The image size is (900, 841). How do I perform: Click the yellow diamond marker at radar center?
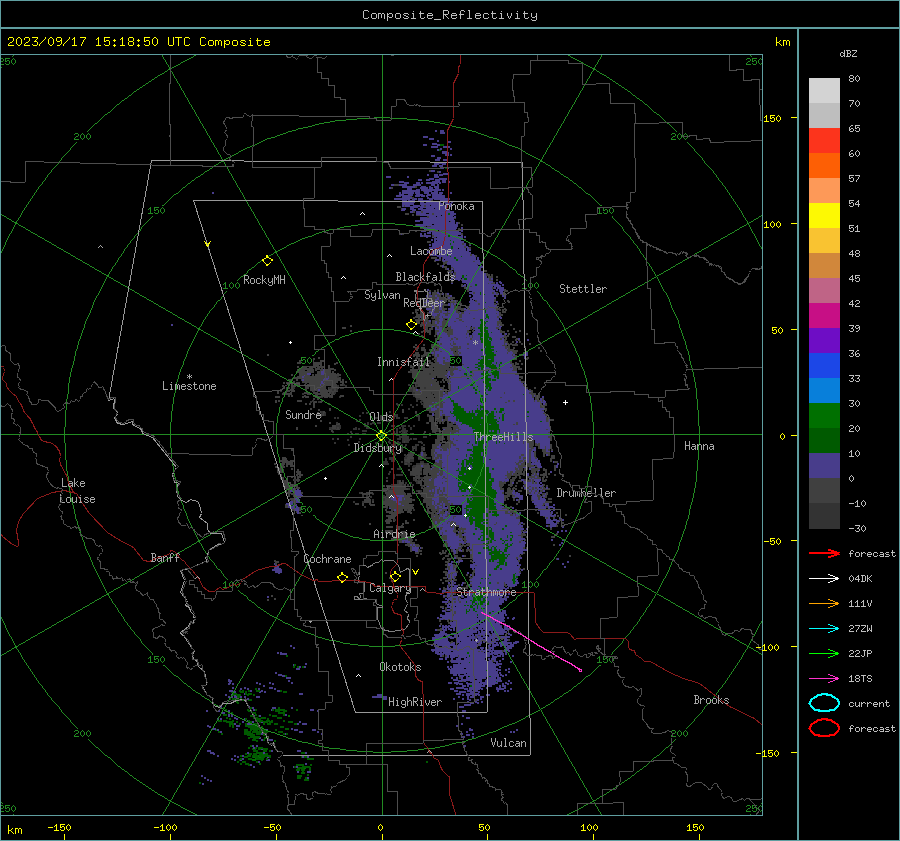click(381, 436)
